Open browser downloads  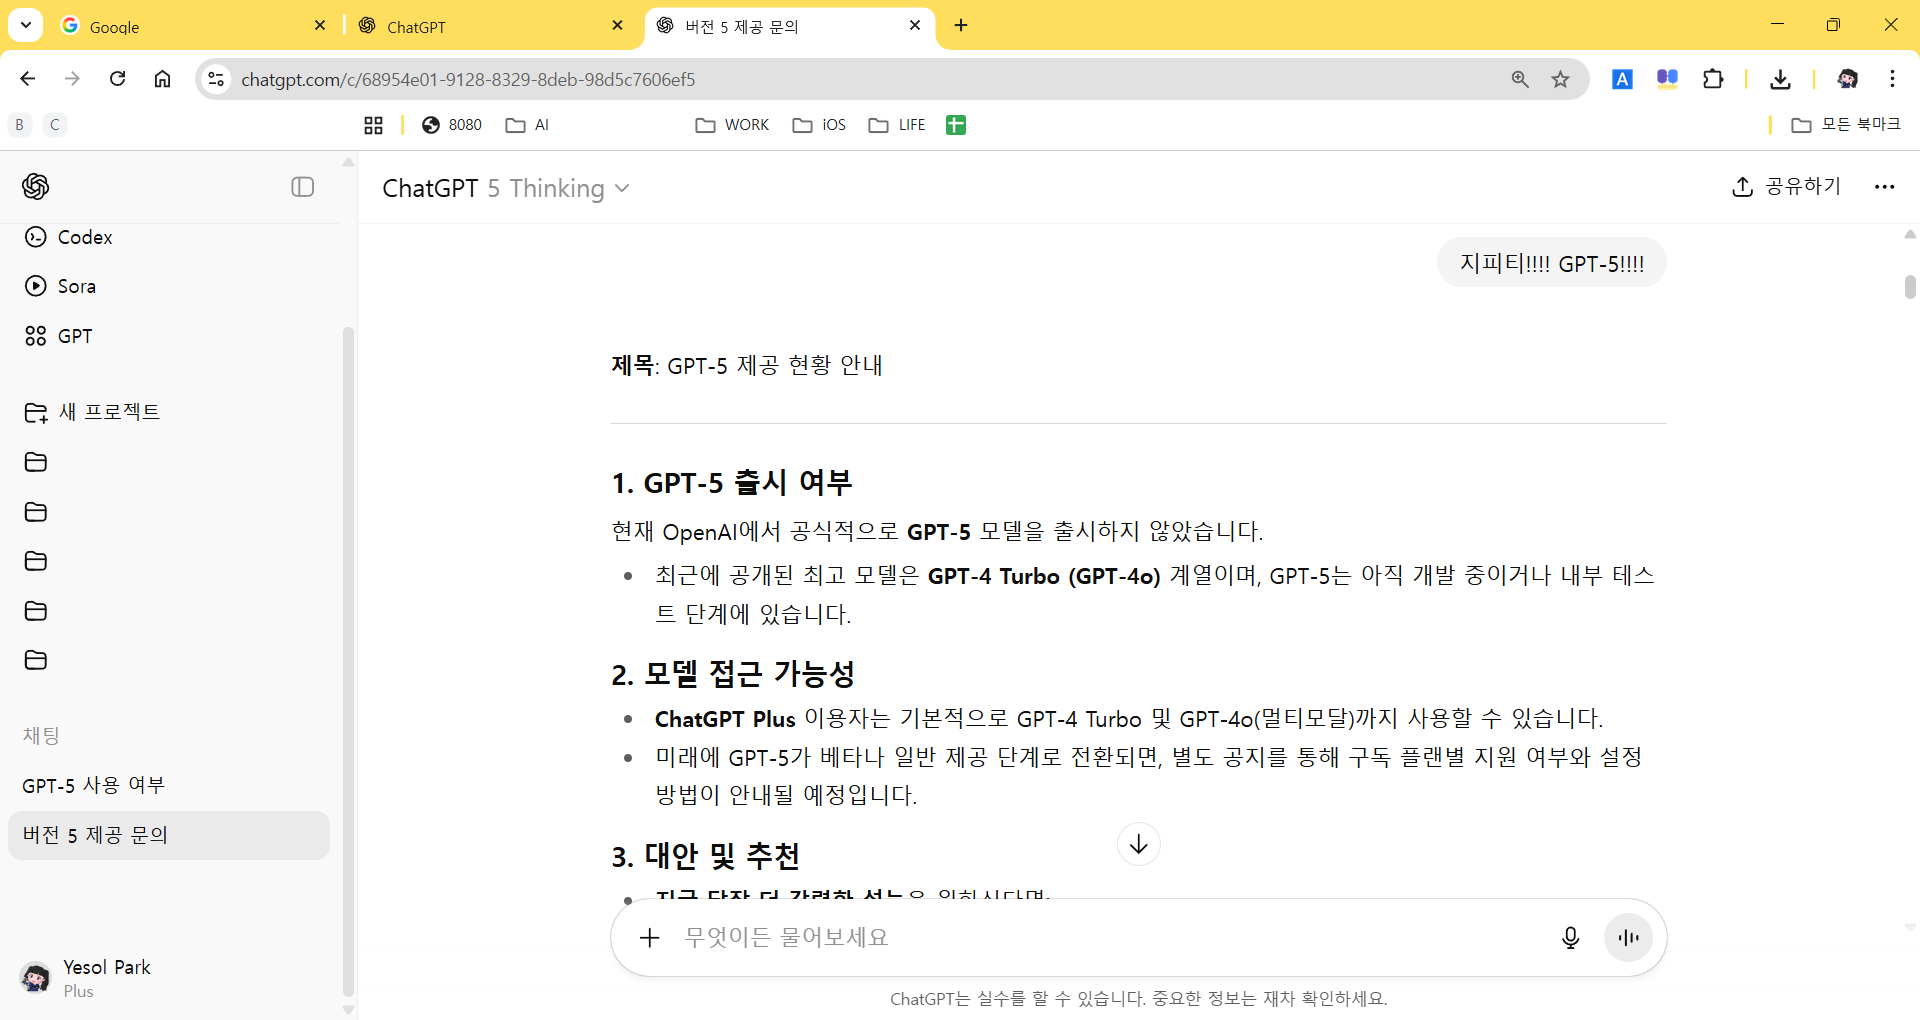(x=1780, y=79)
